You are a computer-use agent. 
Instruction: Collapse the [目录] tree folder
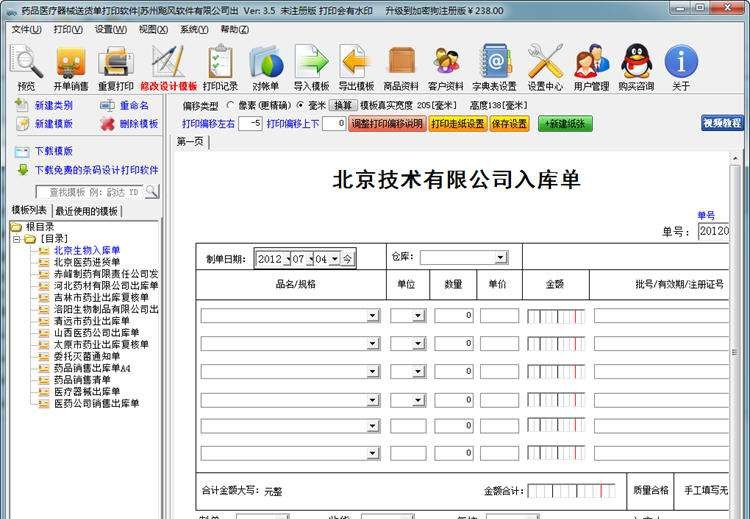coord(17,239)
